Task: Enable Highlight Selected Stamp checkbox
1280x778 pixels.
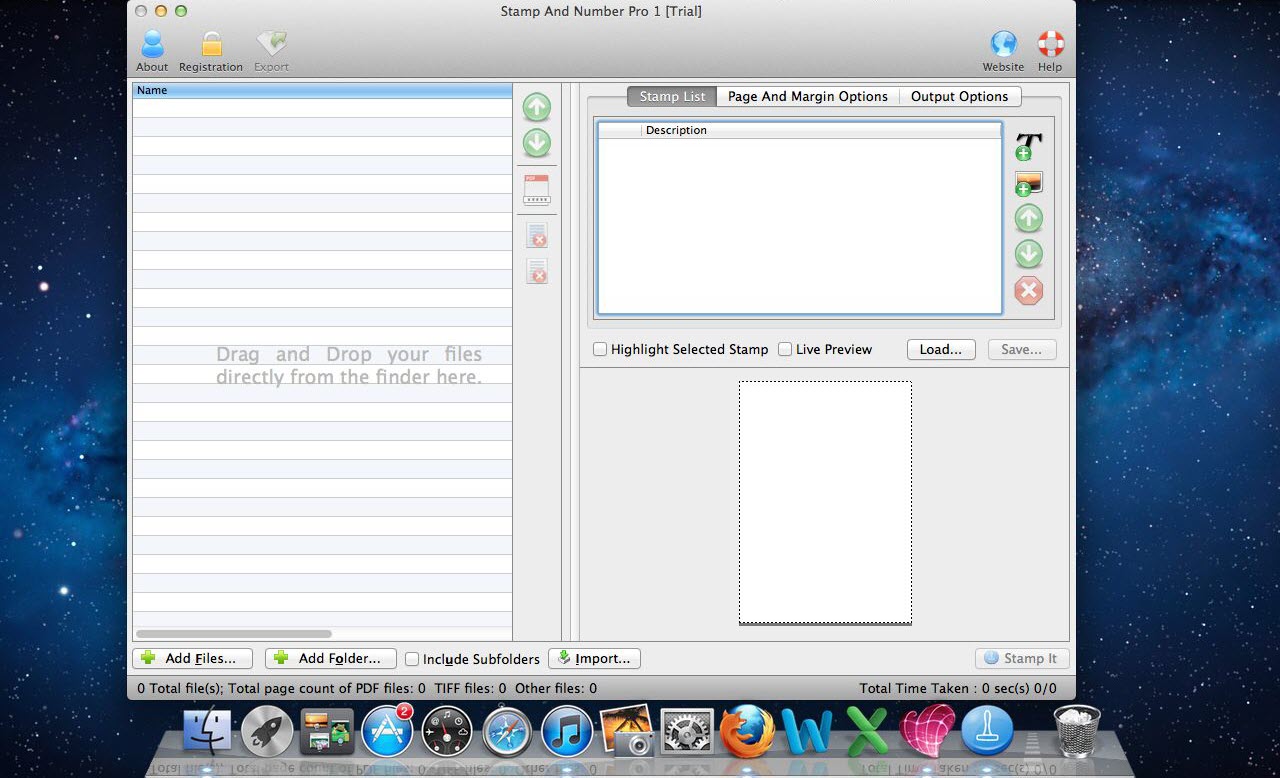Action: click(x=600, y=349)
